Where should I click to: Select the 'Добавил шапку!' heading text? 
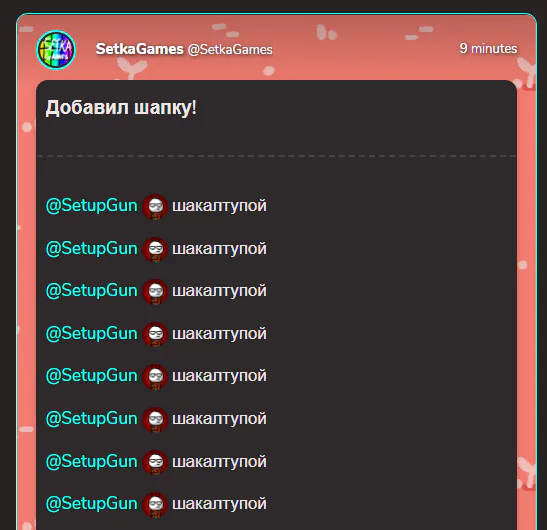point(121,107)
